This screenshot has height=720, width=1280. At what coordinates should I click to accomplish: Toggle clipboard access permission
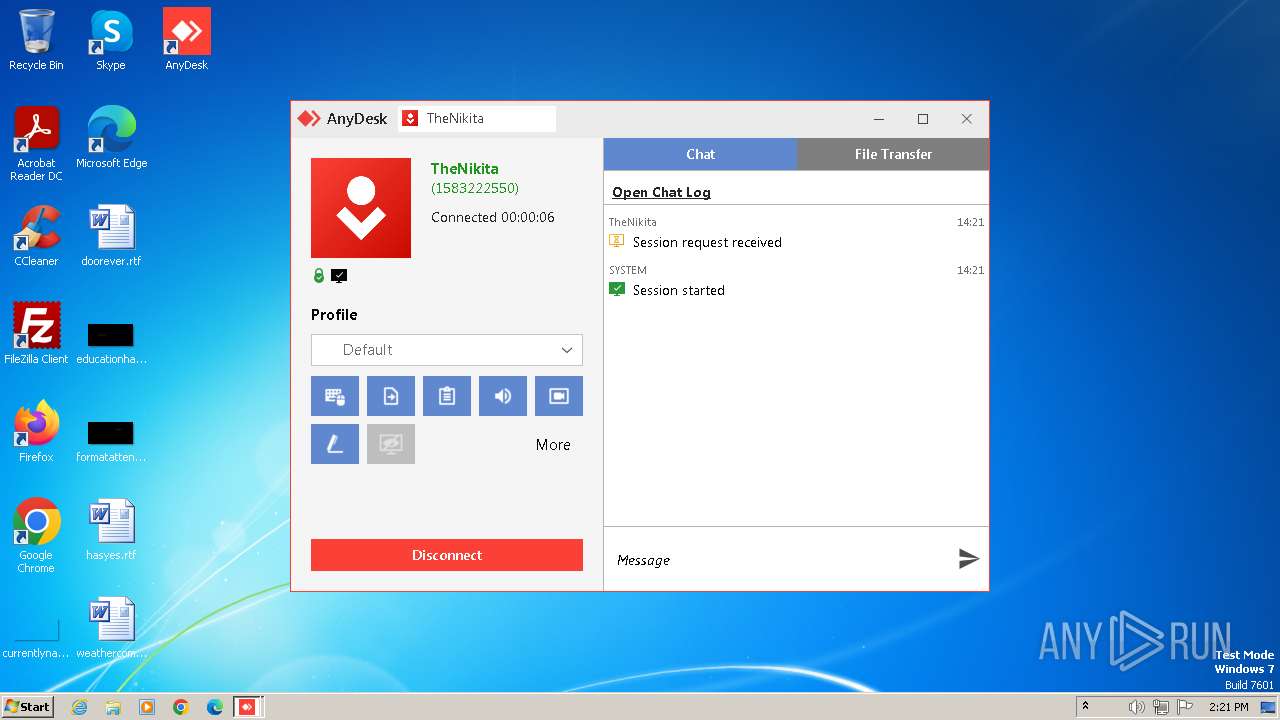click(x=447, y=396)
